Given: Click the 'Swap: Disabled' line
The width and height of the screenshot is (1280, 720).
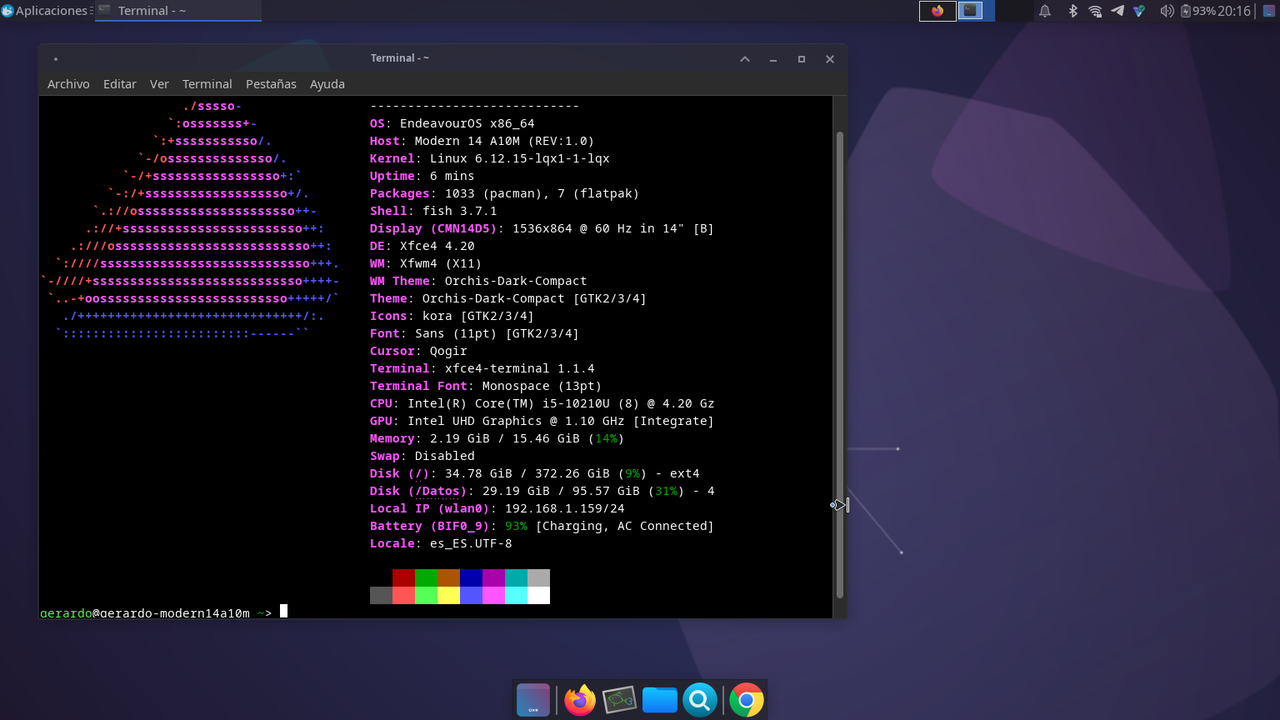Looking at the screenshot, I should 422,456.
